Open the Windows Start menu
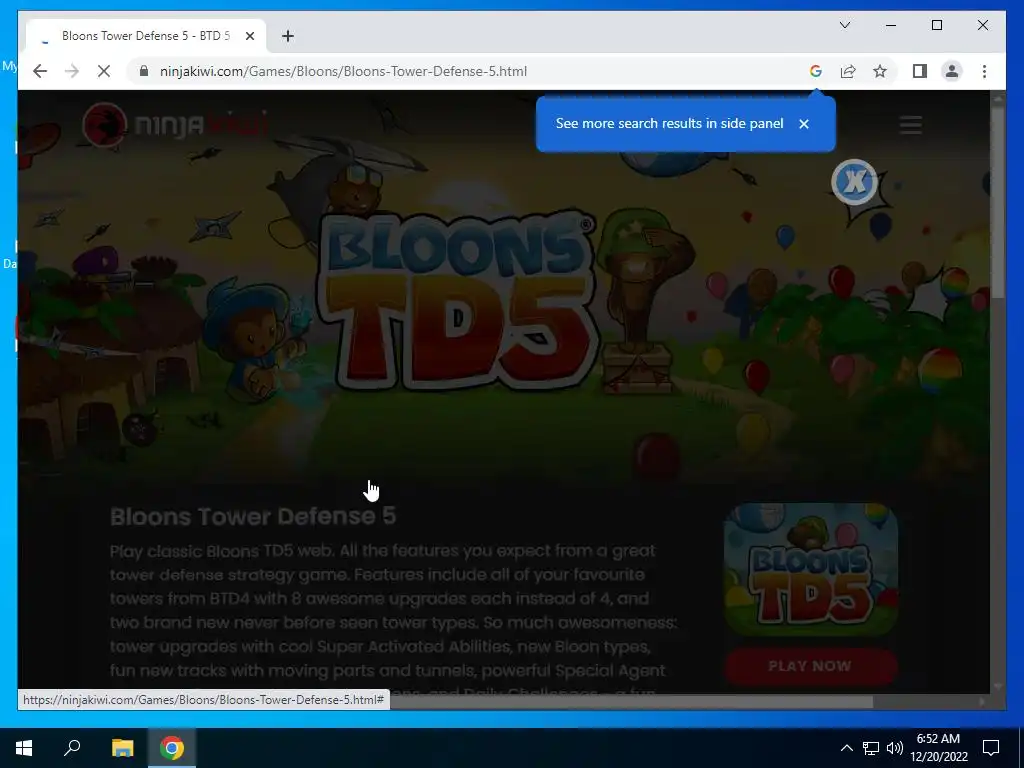Viewport: 1024px width, 768px height. click(x=24, y=748)
